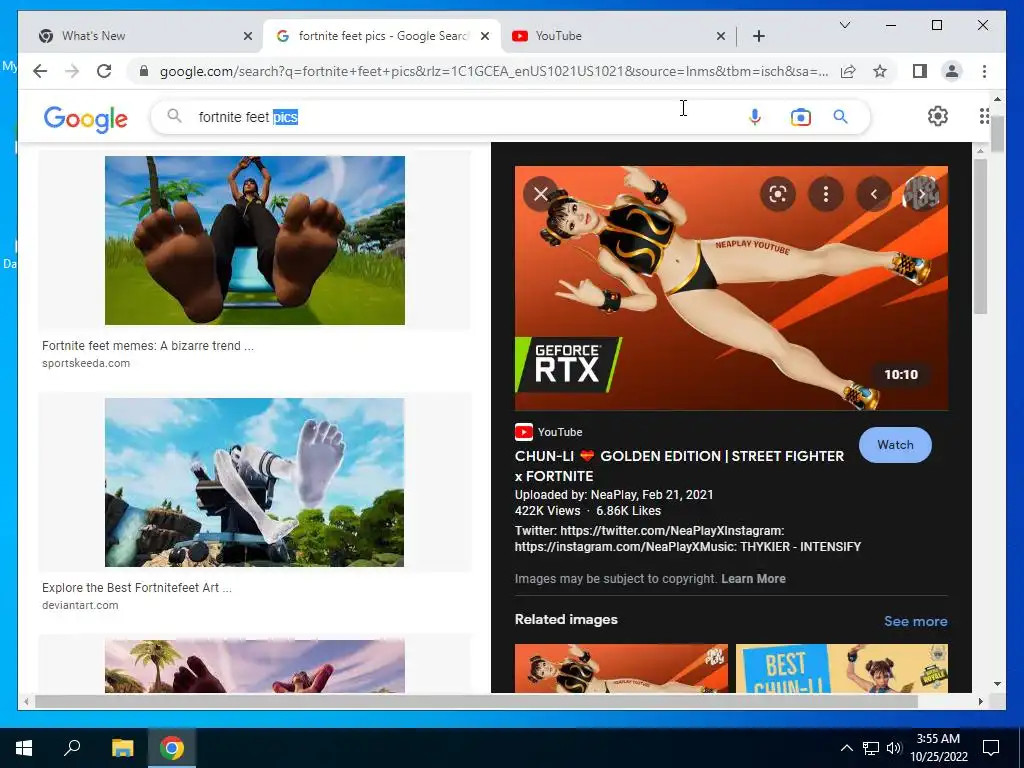
Task: Open more options on the image preview
Action: pyautogui.click(x=826, y=194)
